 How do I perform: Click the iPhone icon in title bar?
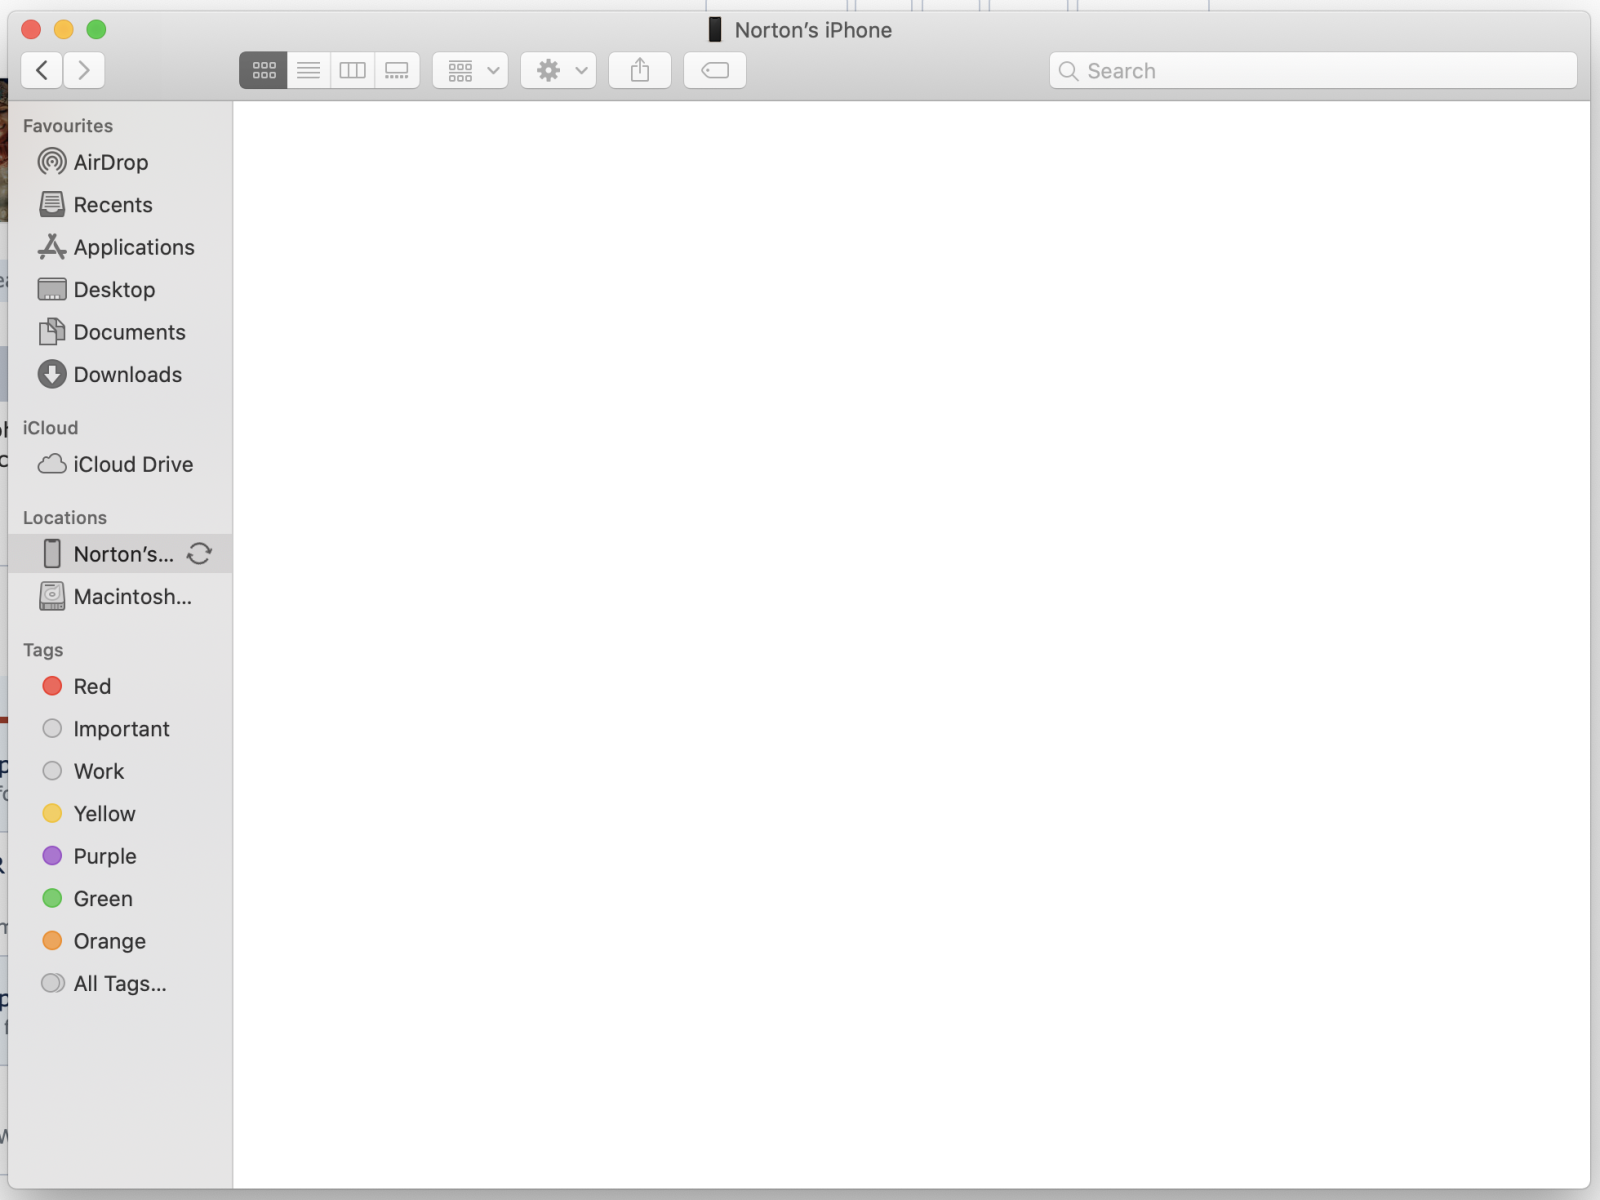(x=715, y=30)
